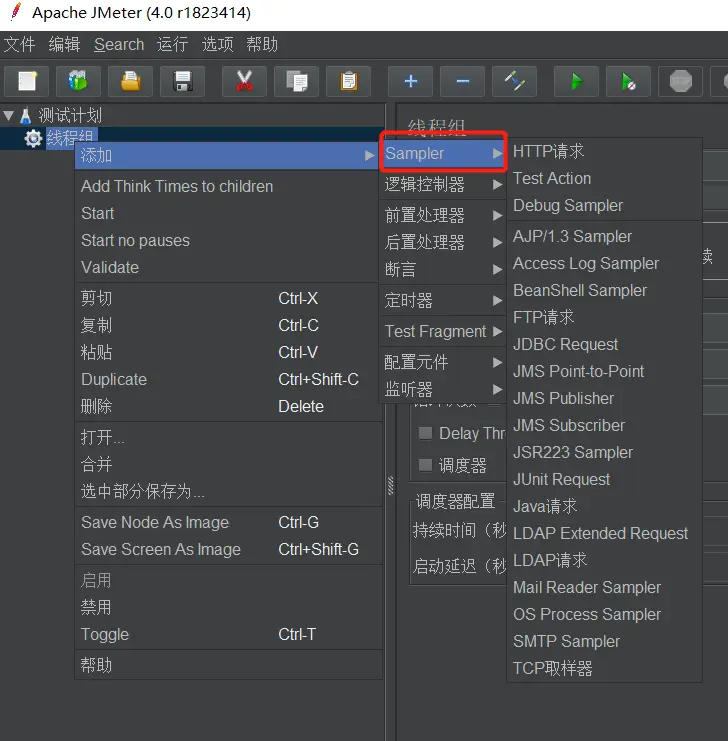The height and width of the screenshot is (741, 728).
Task: Choose HTTP请求 sampler
Action: pyautogui.click(x=604, y=151)
